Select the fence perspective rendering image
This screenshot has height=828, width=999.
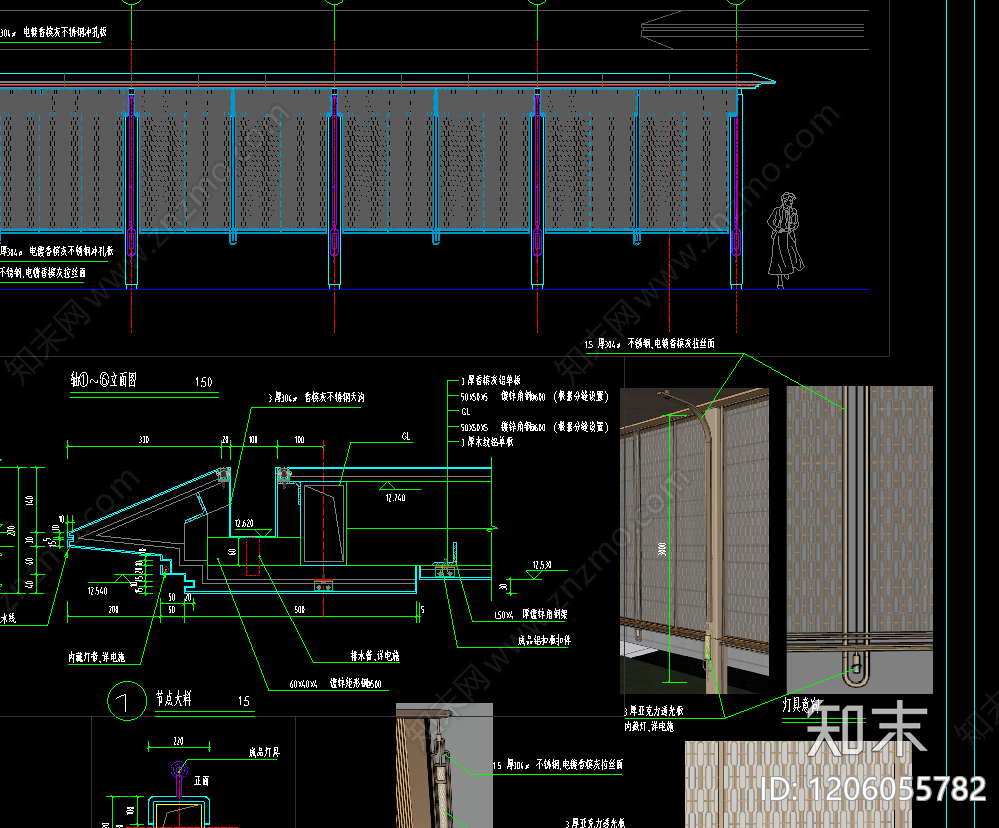(694, 541)
